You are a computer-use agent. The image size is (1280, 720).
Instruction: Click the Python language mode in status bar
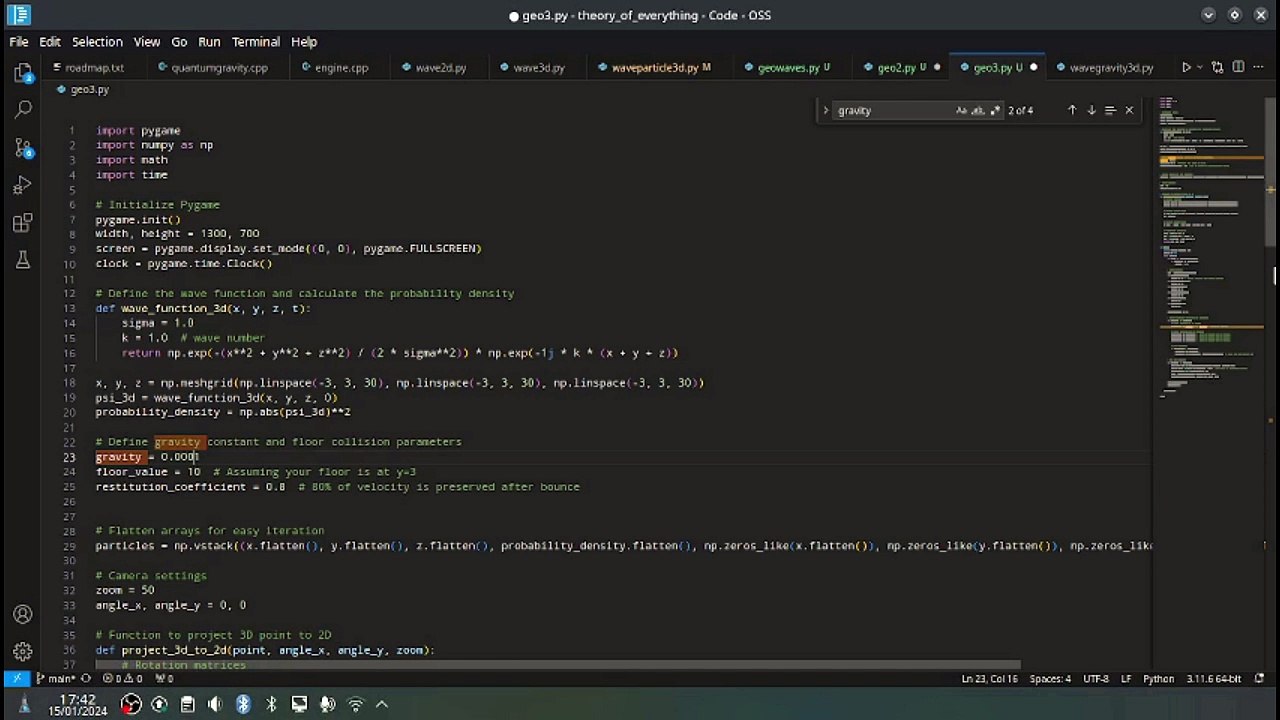[1158, 678]
